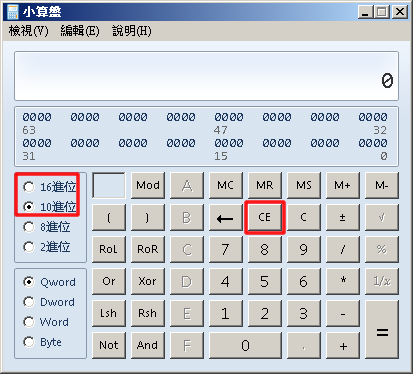Click the digit 5 key
The width and height of the screenshot is (413, 374).
(x=265, y=281)
